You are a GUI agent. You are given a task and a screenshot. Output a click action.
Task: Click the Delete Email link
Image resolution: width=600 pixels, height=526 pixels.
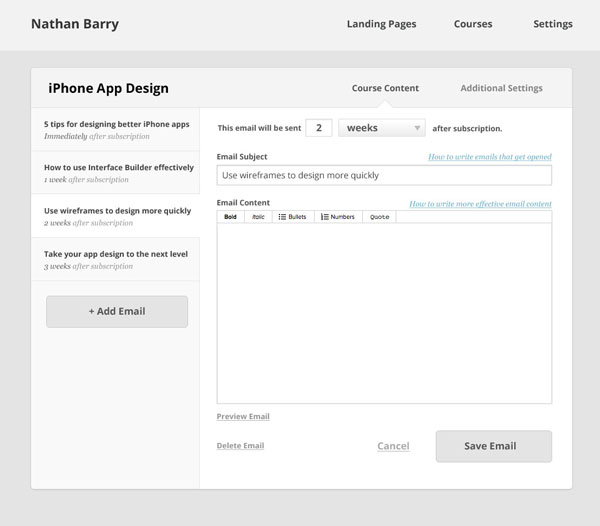(240, 446)
